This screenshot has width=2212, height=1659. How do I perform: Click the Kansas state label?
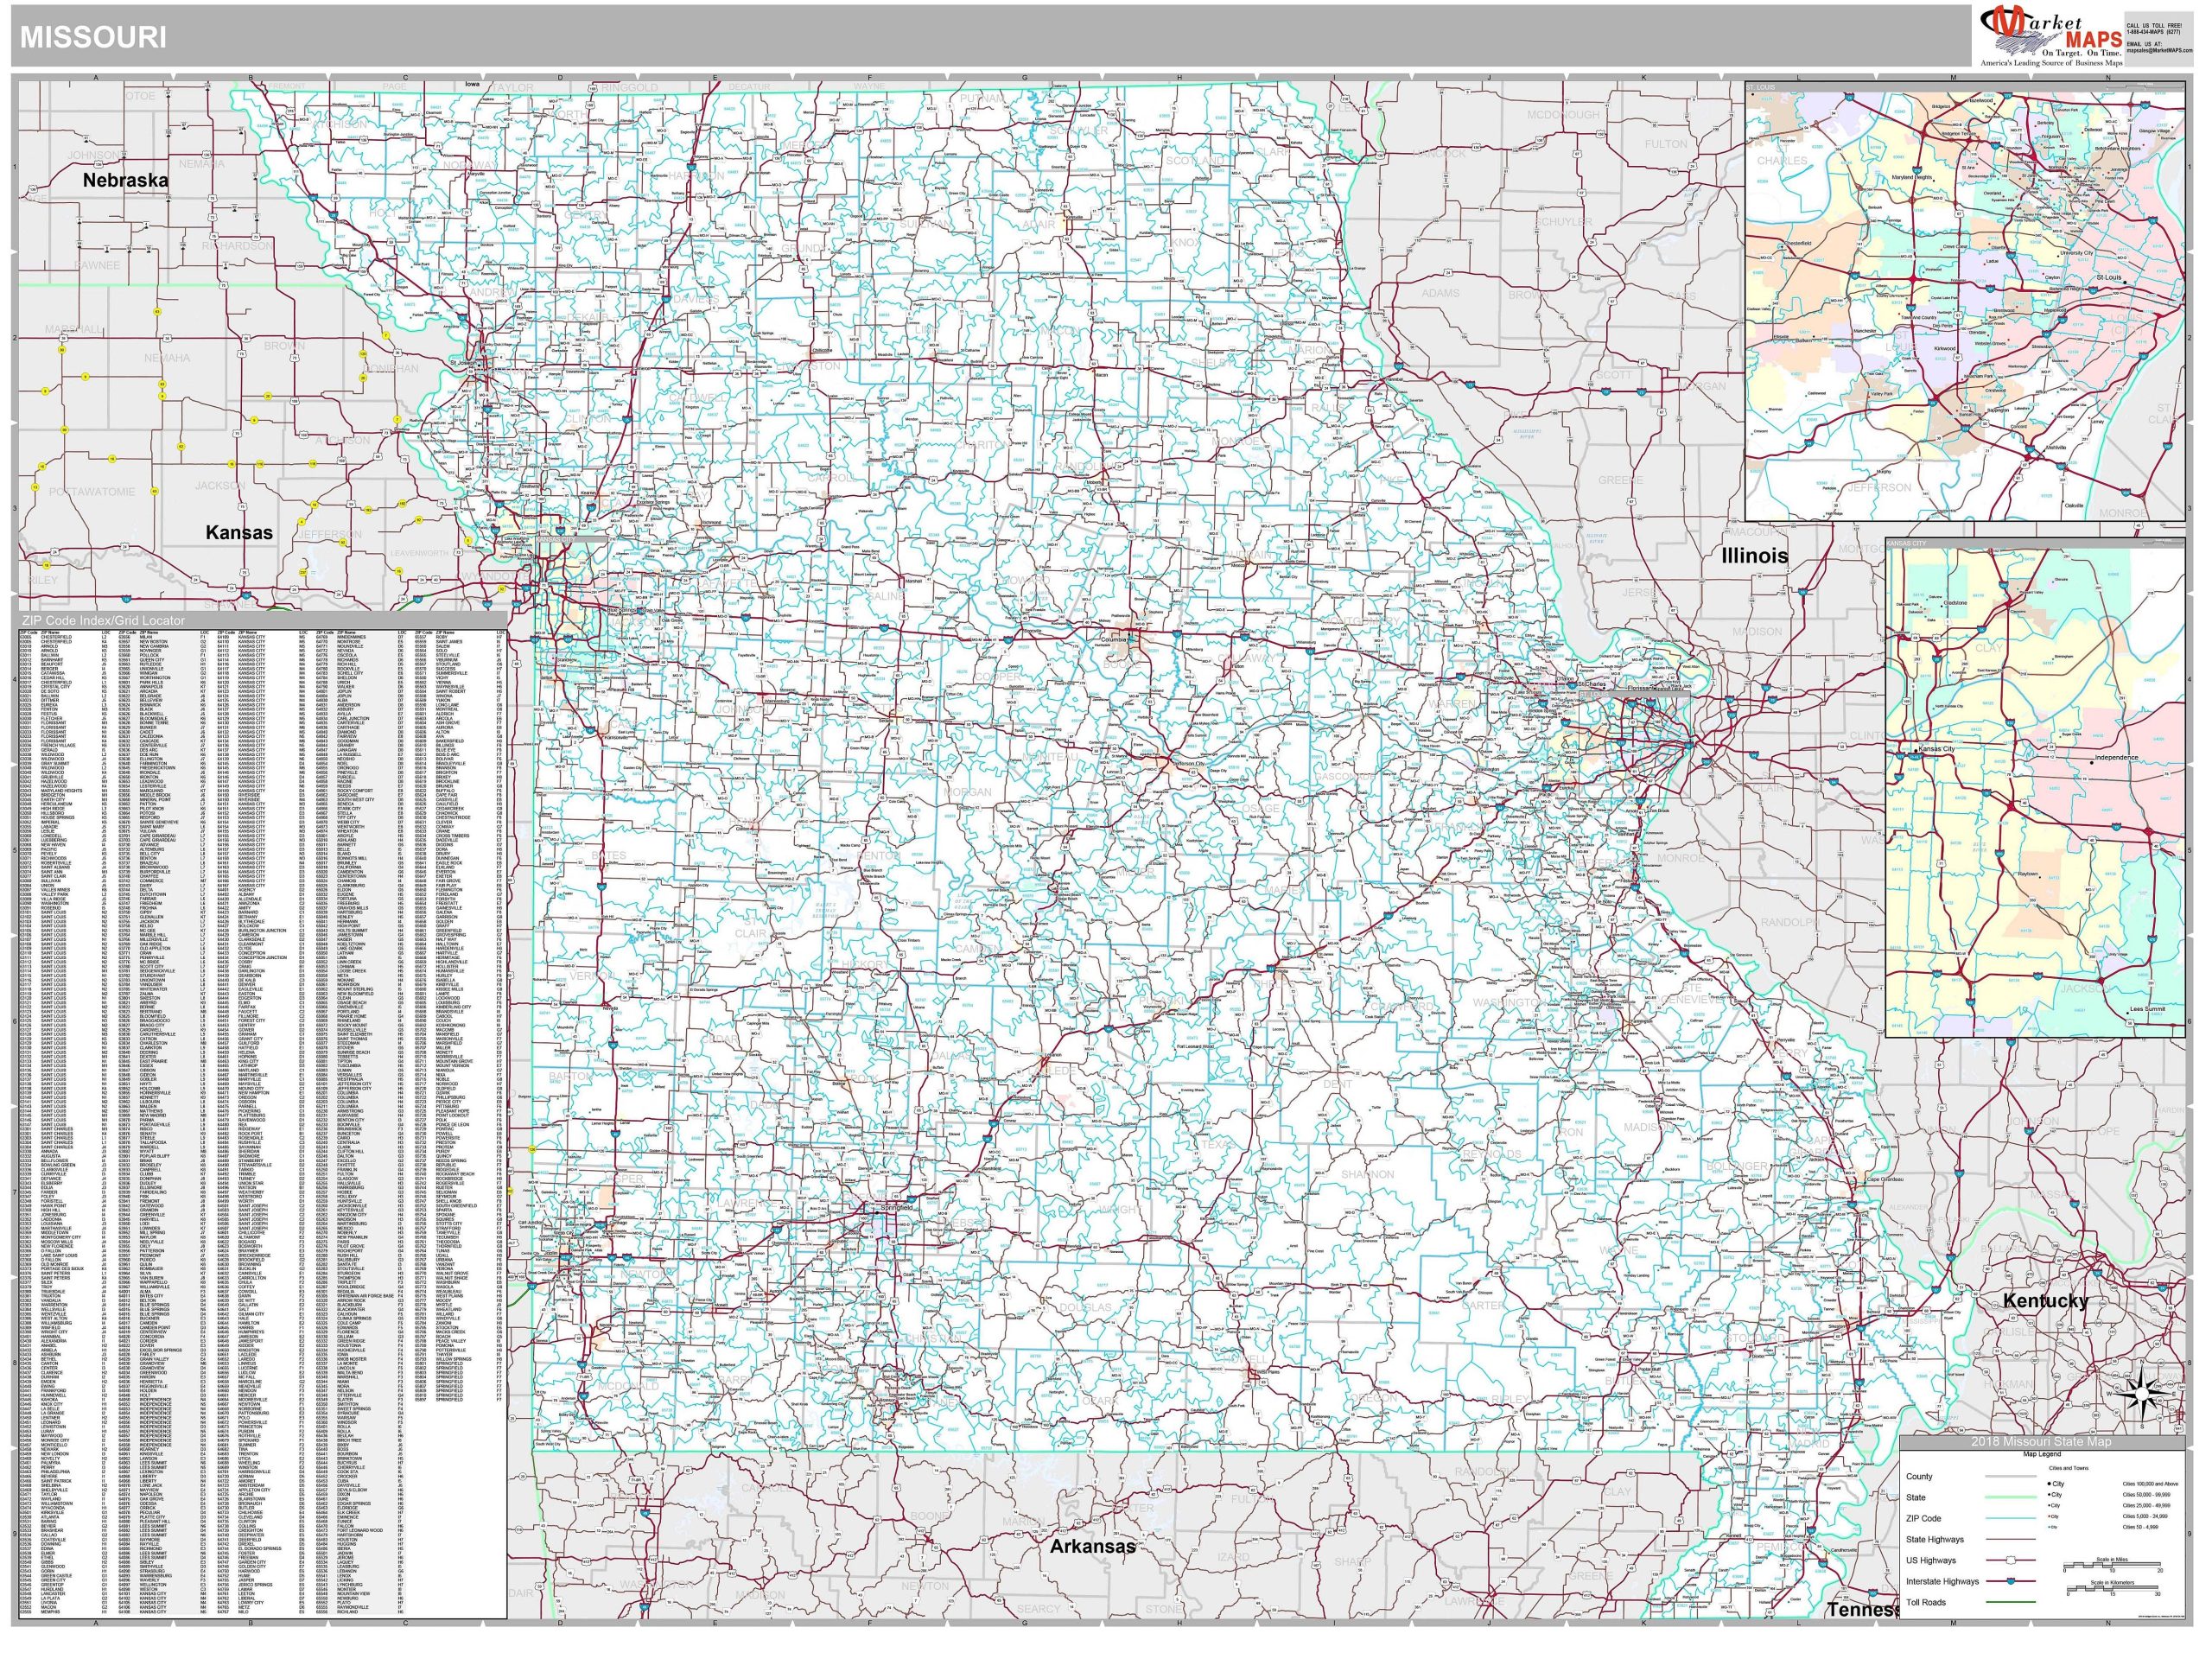239,532
